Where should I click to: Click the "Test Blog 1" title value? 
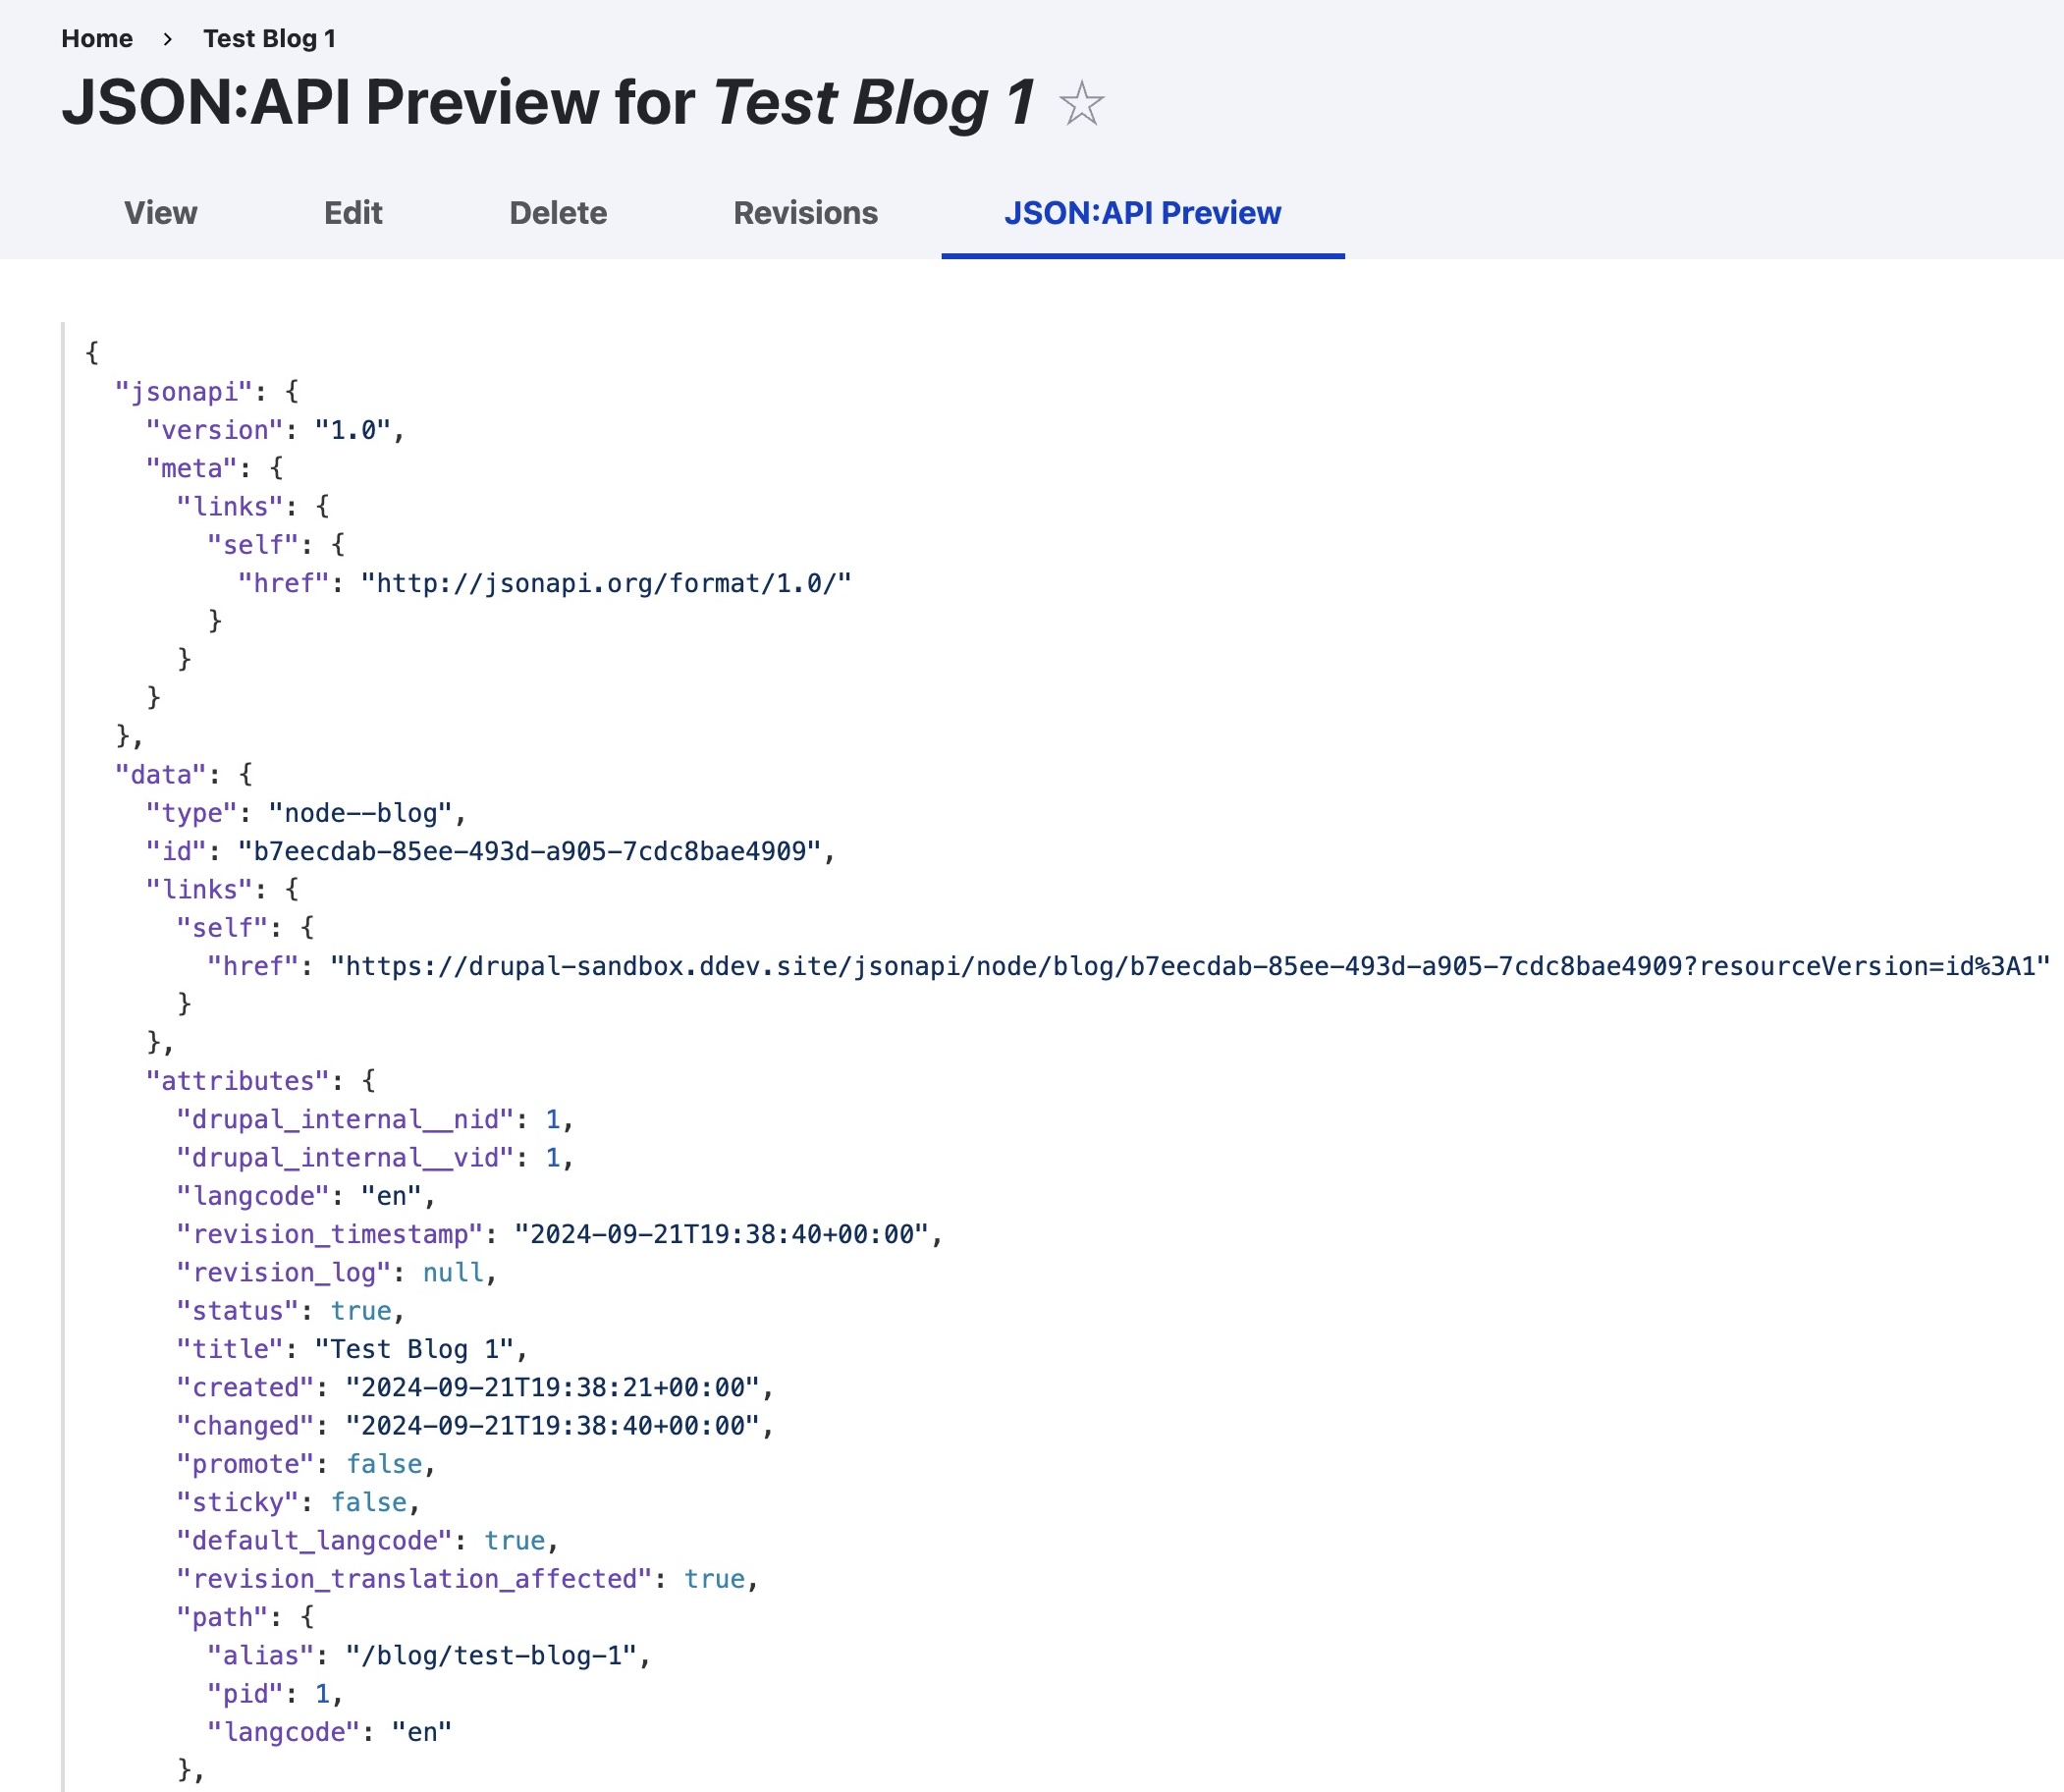413,1349
